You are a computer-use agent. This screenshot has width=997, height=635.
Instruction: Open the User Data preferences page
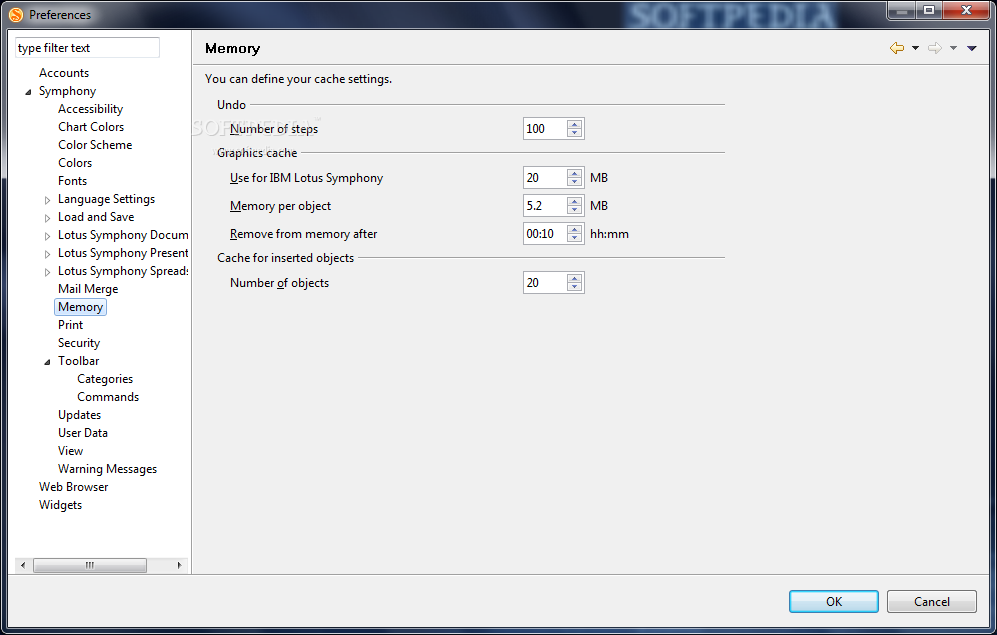click(x=83, y=432)
